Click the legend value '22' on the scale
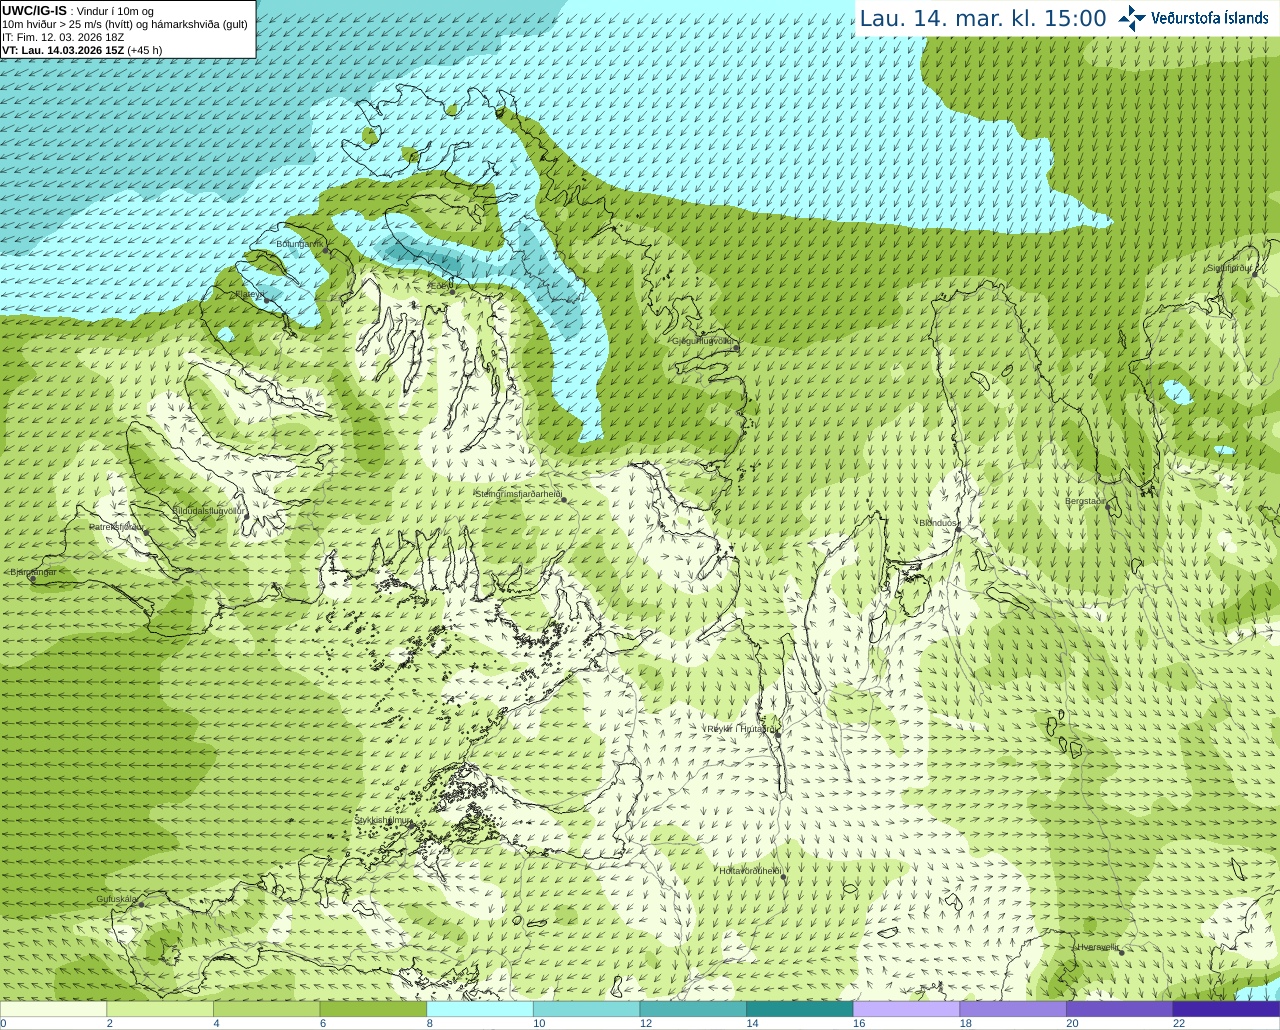This screenshot has height=1030, width=1280. point(1179,1023)
